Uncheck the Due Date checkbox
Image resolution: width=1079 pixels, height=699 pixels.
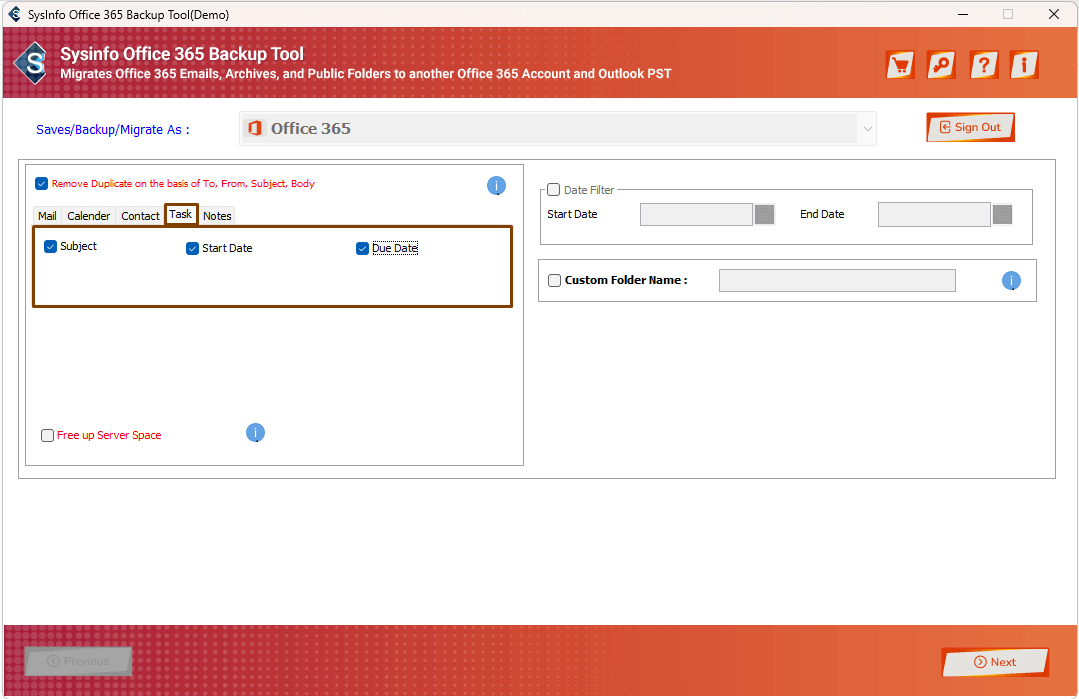tap(363, 248)
